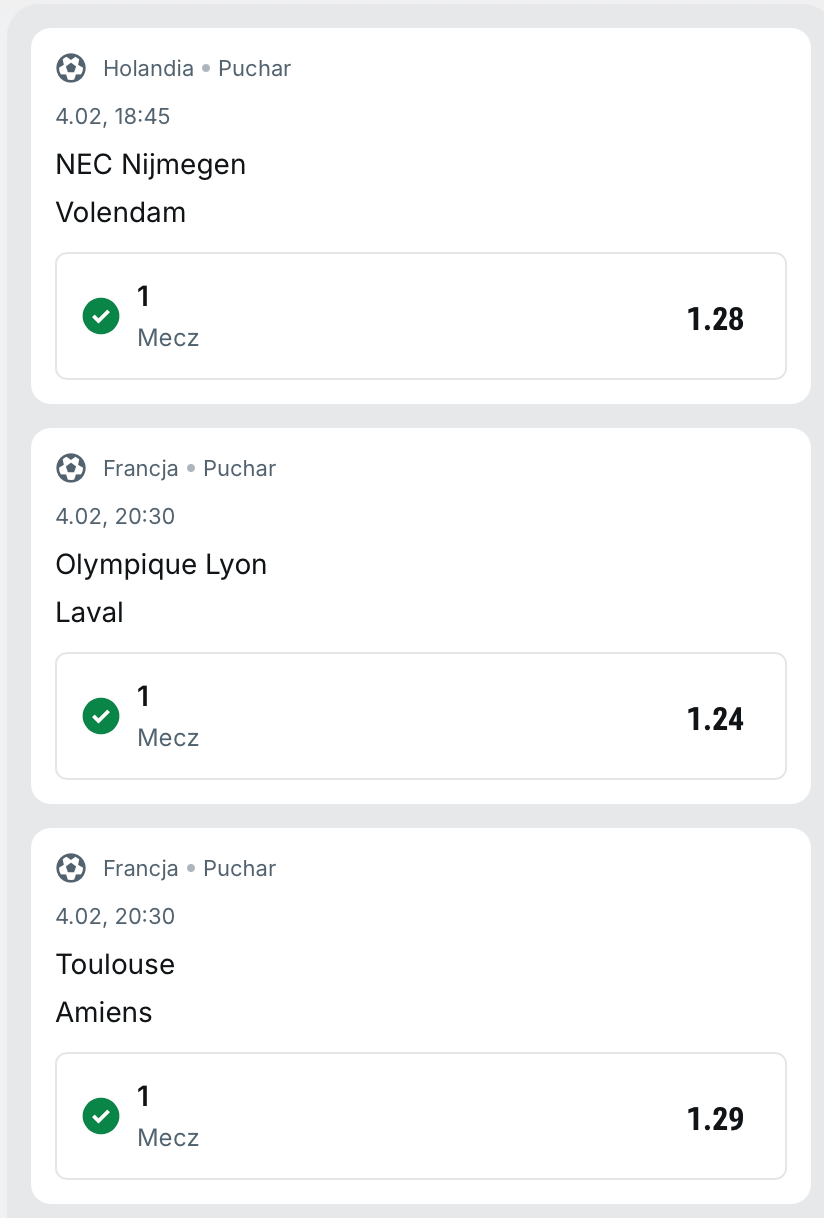This screenshot has width=824, height=1218.
Task: Select the 1.24 odds value
Action: point(715,719)
